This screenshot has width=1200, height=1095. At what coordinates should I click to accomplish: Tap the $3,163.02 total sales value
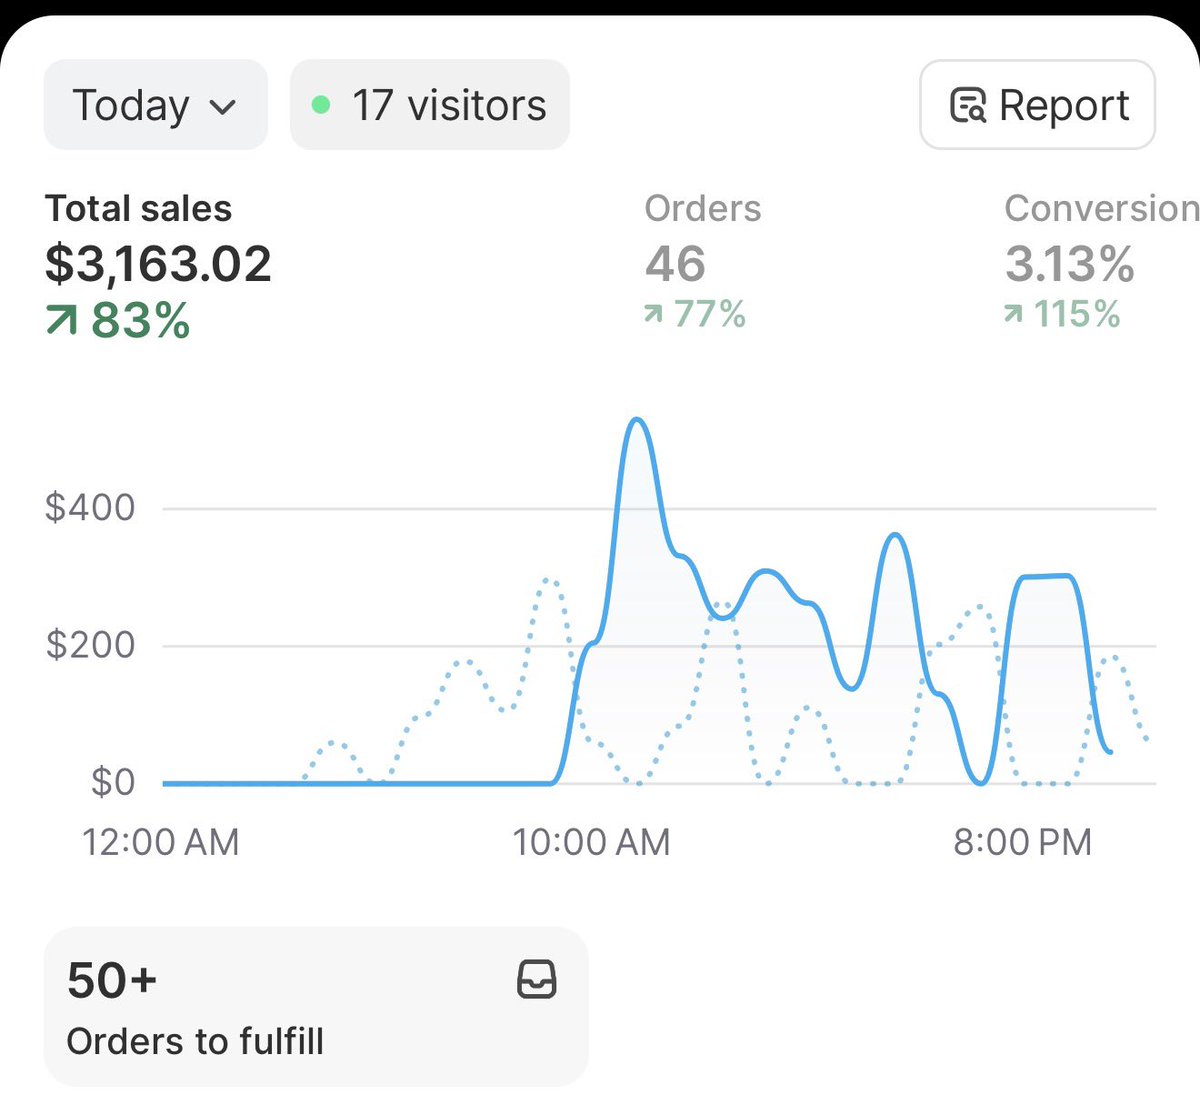coord(157,263)
